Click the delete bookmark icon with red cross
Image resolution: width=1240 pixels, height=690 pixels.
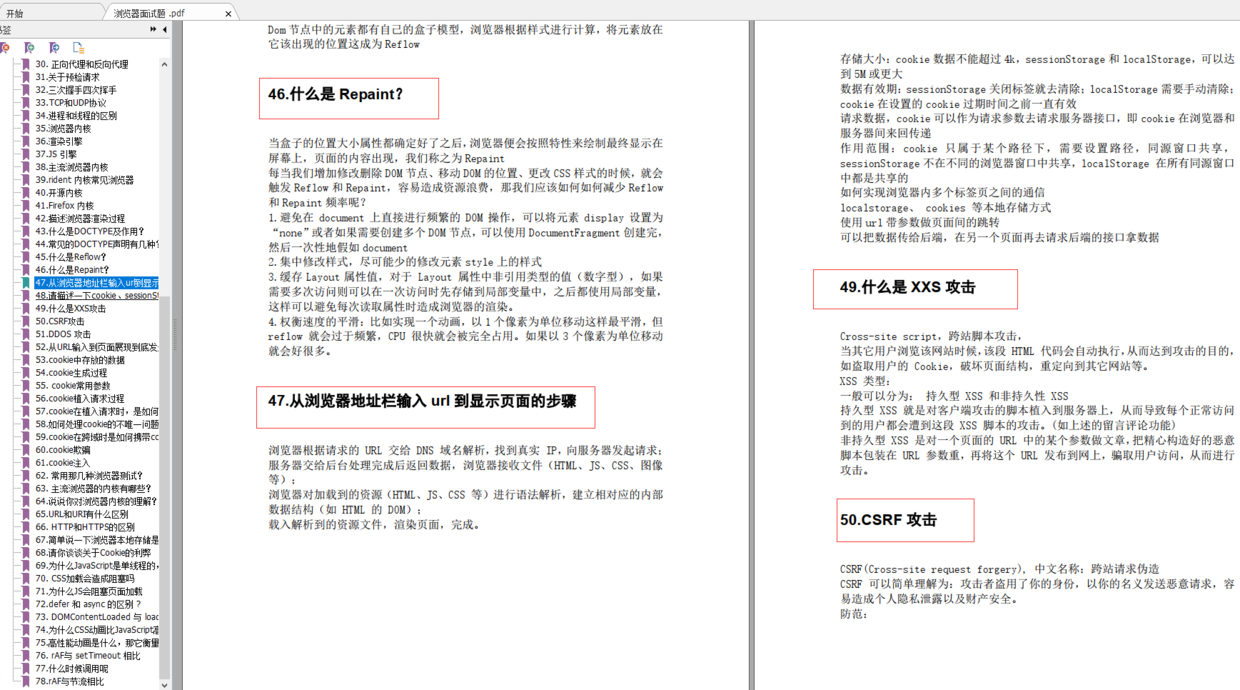(5, 47)
